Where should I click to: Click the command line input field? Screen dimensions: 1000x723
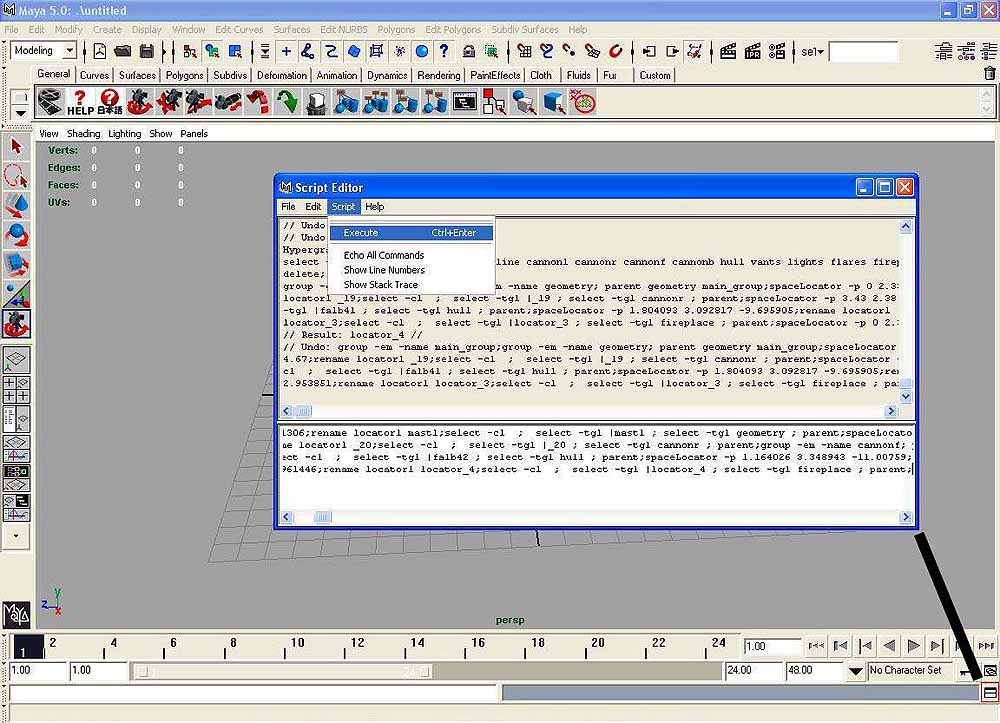pos(253,693)
